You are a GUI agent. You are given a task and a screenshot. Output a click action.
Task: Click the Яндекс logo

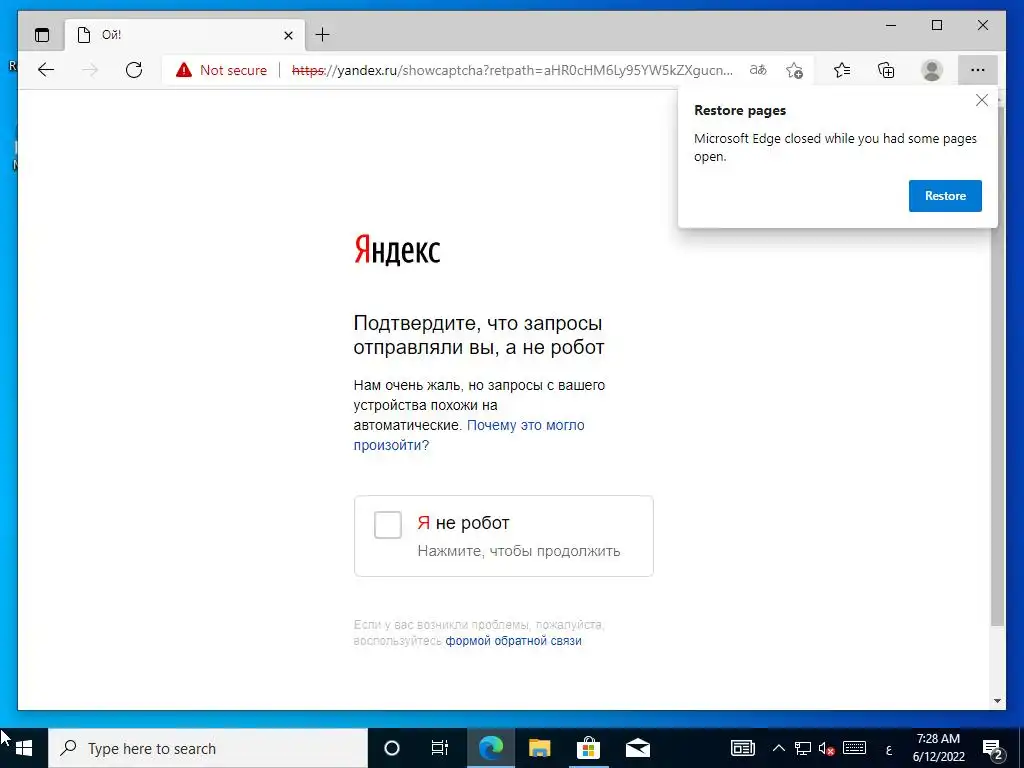(397, 250)
